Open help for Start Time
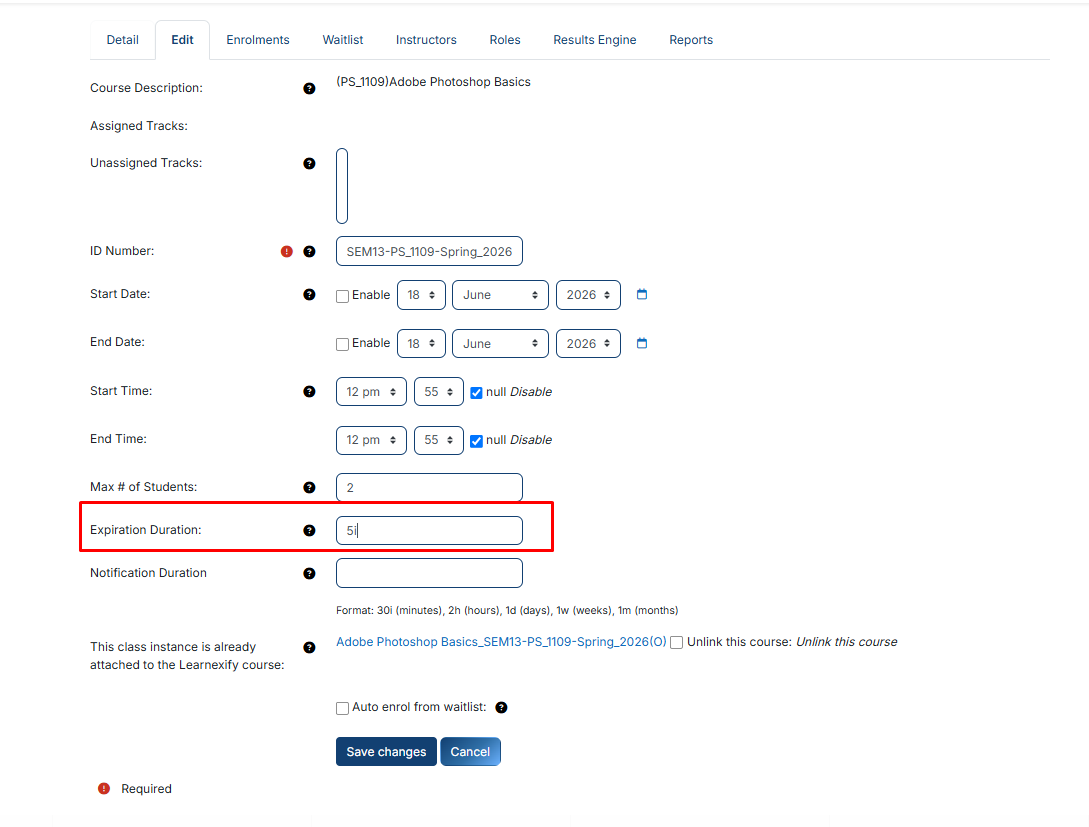 point(309,392)
